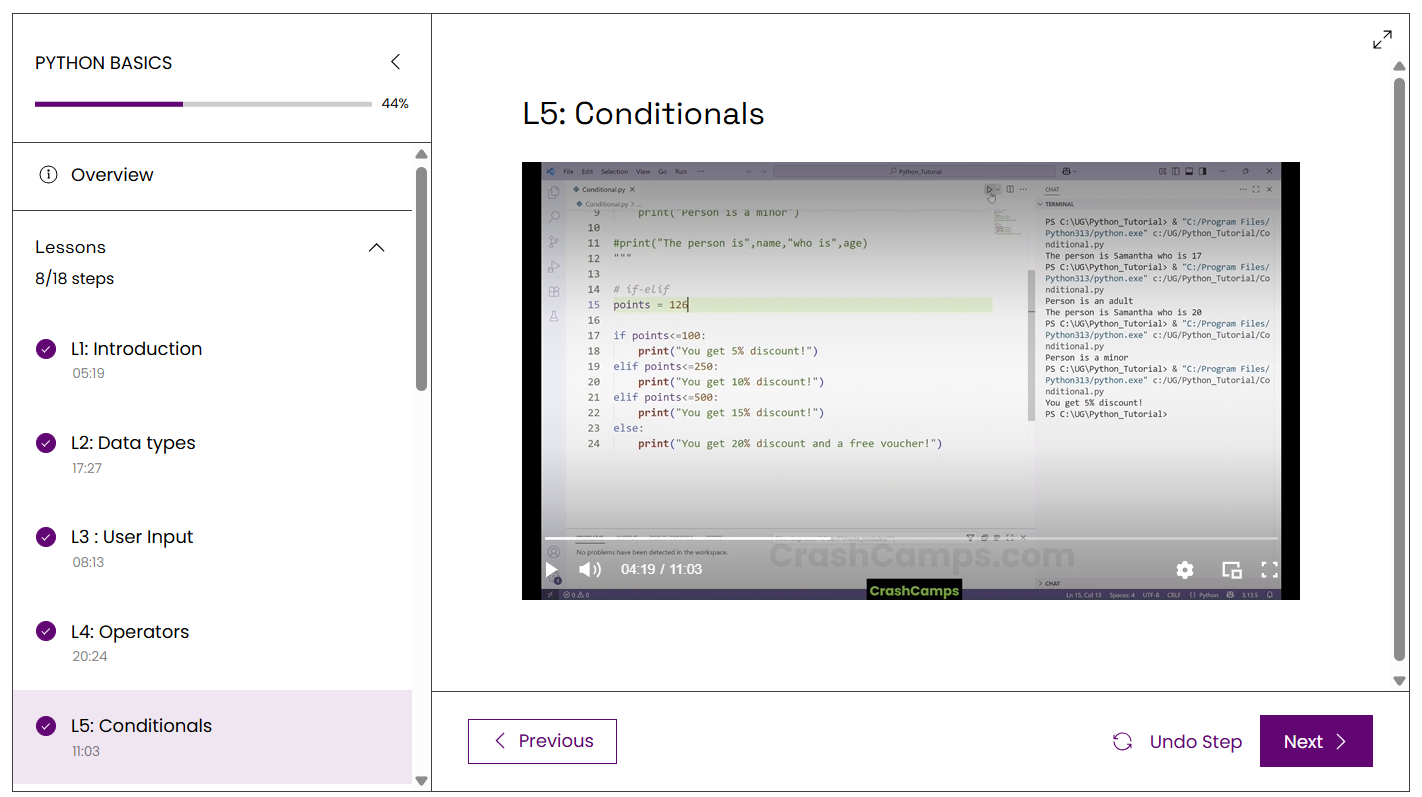Click the content pane scroll up arrow
This screenshot has width=1422, height=797.
tap(1400, 66)
